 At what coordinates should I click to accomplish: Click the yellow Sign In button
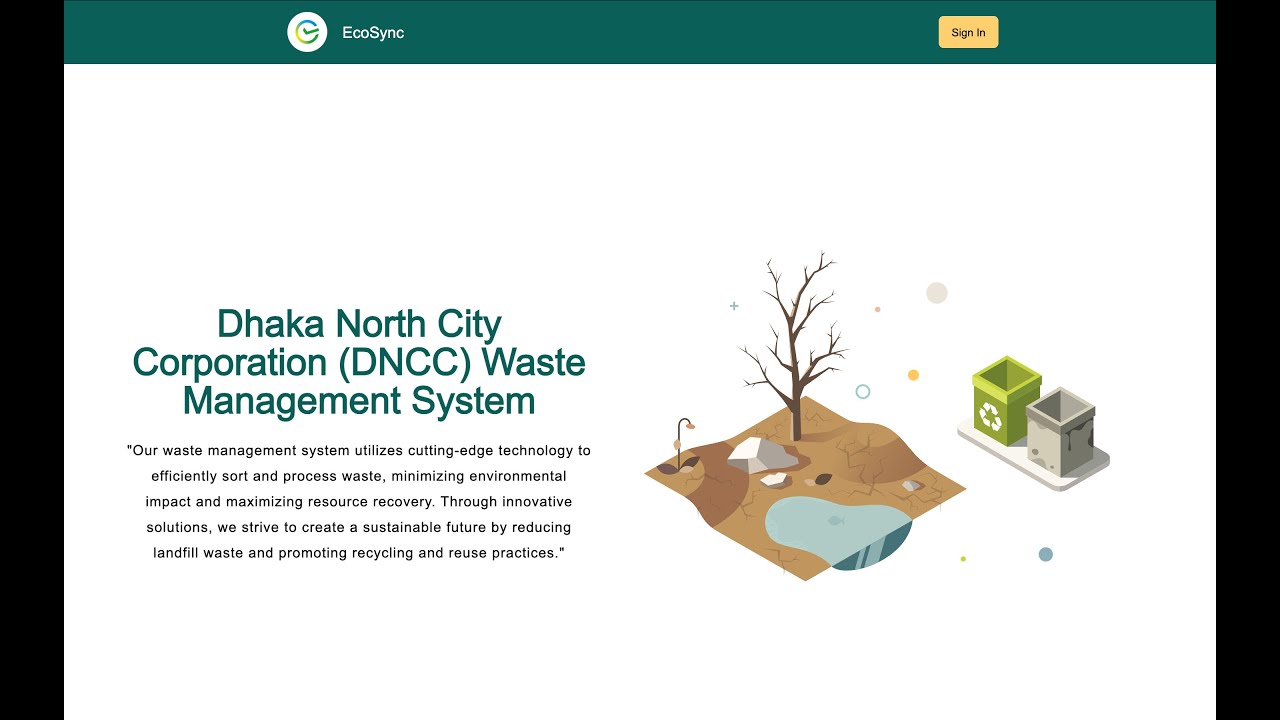968,32
